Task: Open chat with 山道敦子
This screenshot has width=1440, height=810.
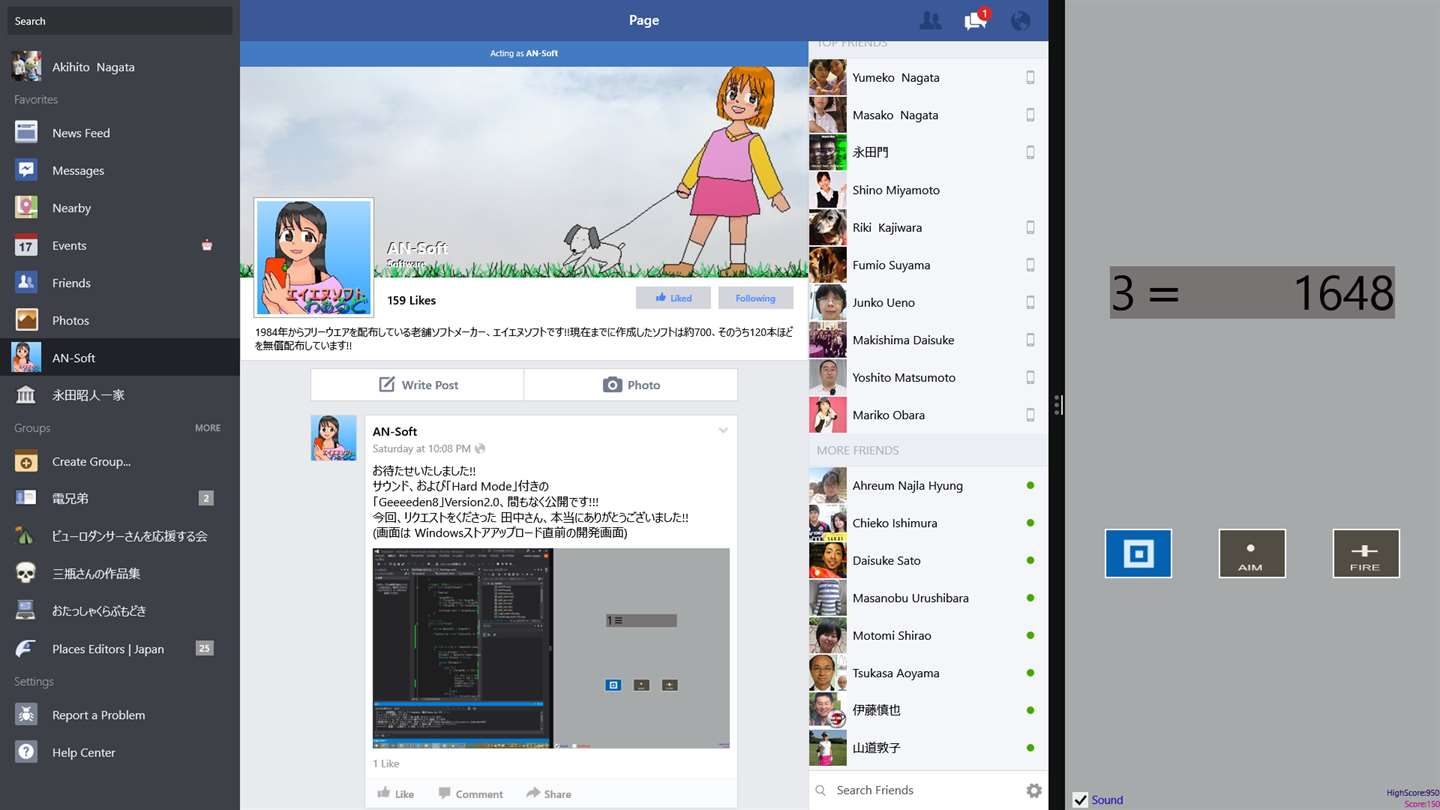Action: click(928, 748)
